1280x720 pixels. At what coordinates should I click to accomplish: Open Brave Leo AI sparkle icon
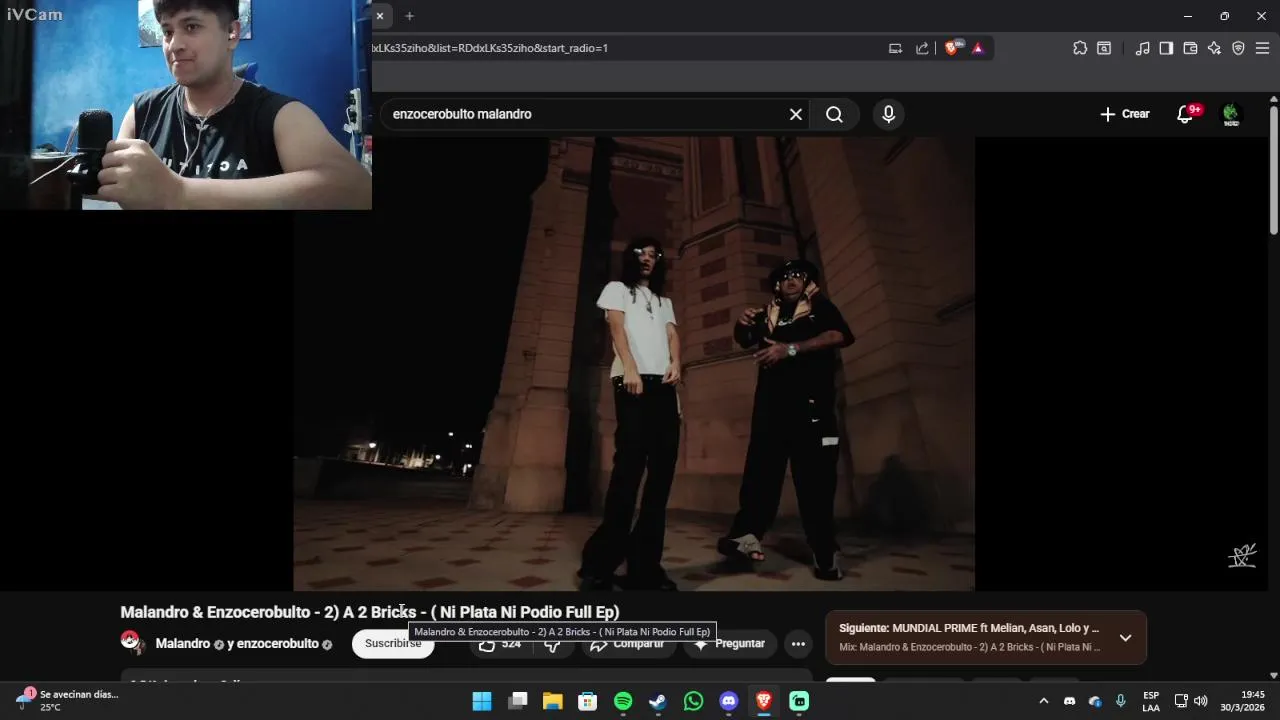[1214, 48]
